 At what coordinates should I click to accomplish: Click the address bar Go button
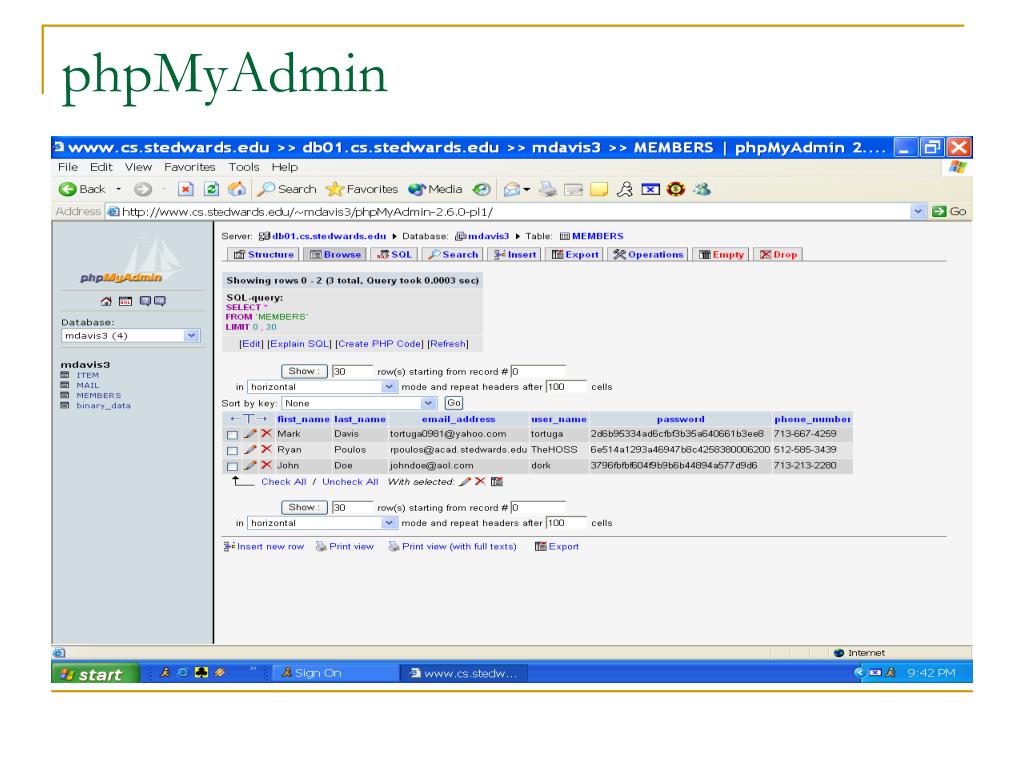(949, 212)
